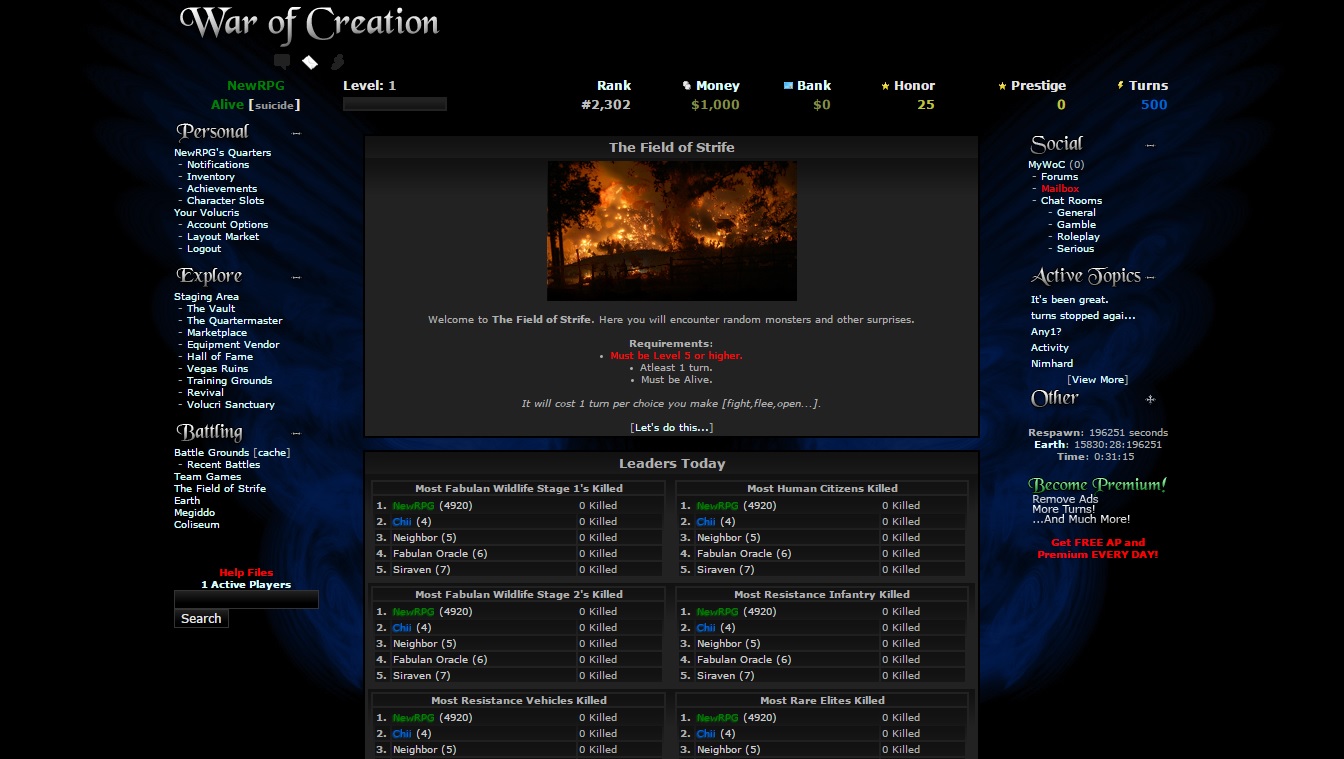Click Logout
Viewport: 1344px width, 759px height.
tap(204, 249)
